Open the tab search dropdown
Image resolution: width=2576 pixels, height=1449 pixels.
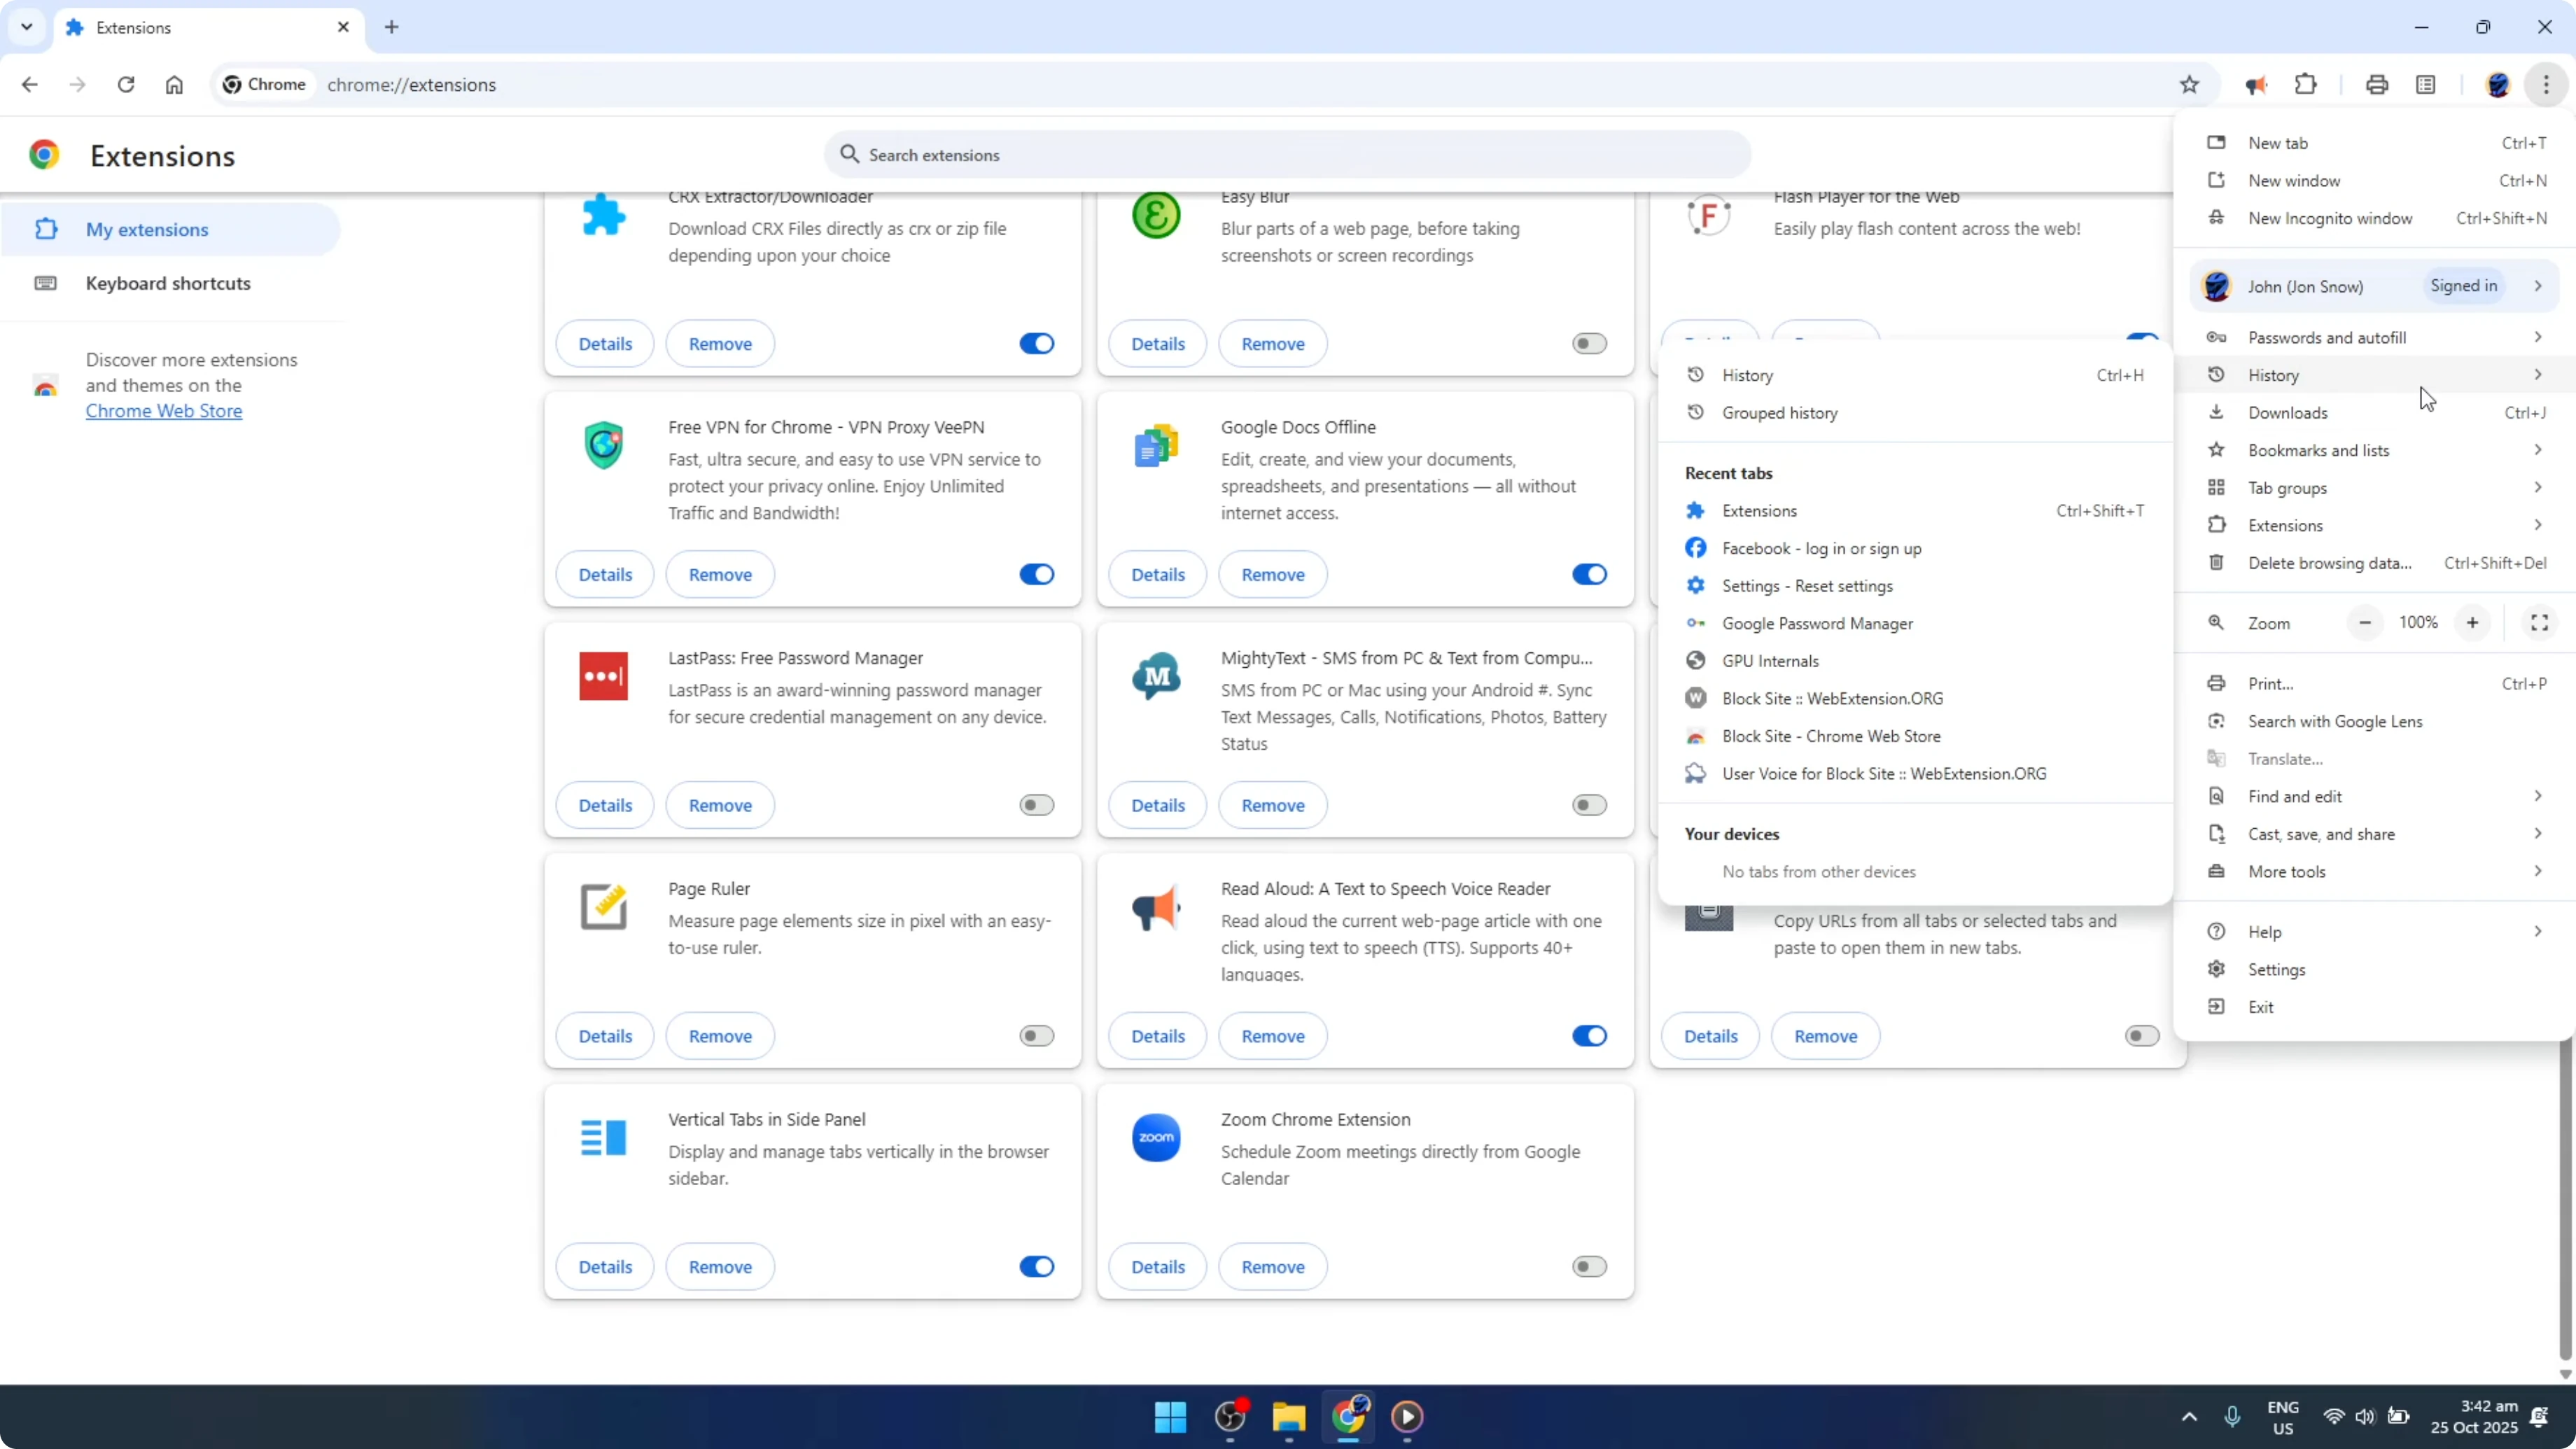[x=27, y=27]
